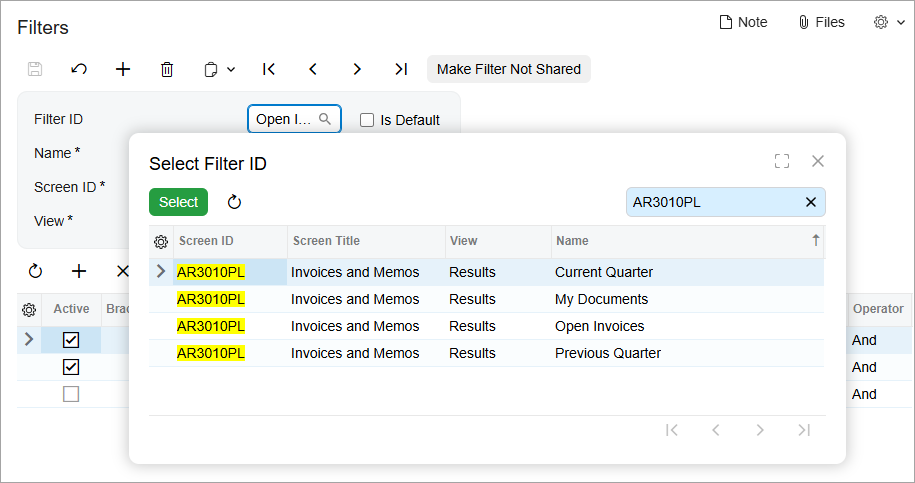Click the Filter ID lookup magnifier

click(325, 119)
